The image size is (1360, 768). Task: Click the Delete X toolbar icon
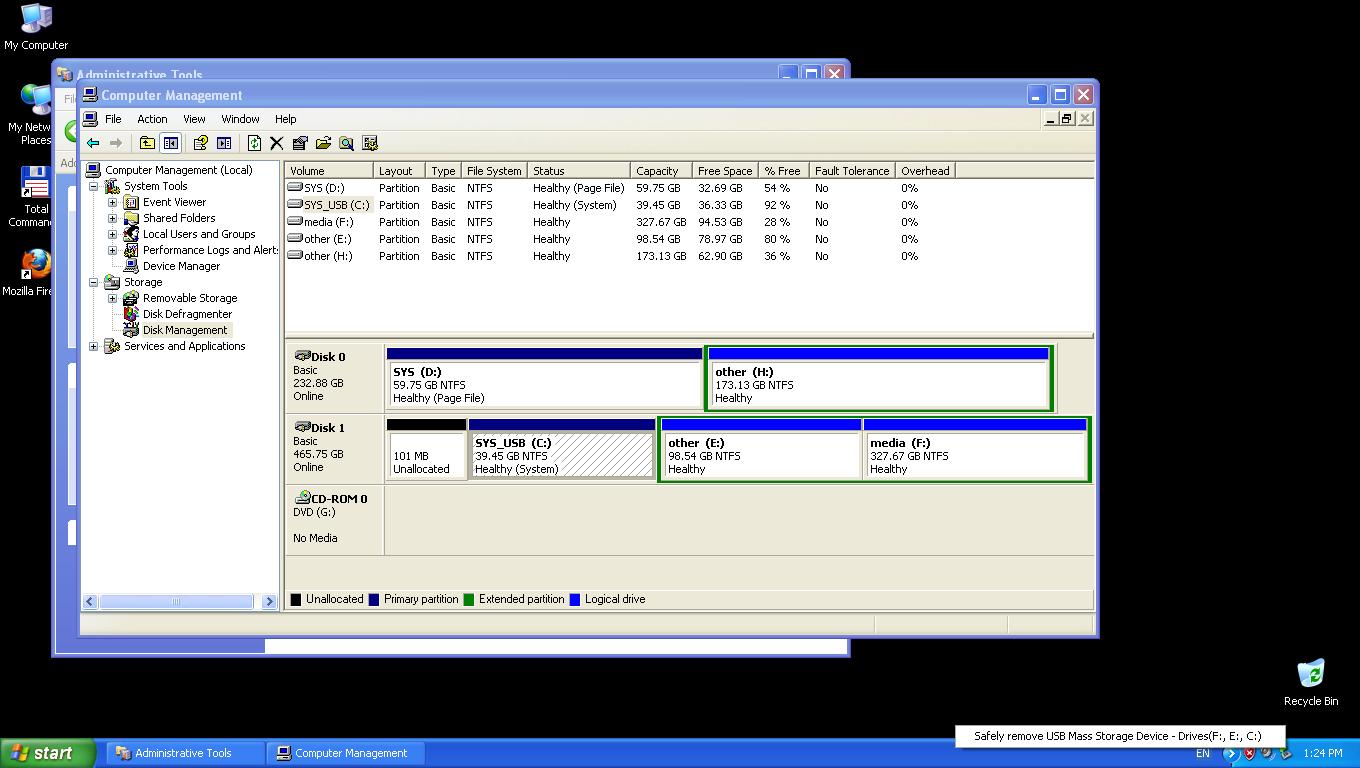(x=277, y=143)
